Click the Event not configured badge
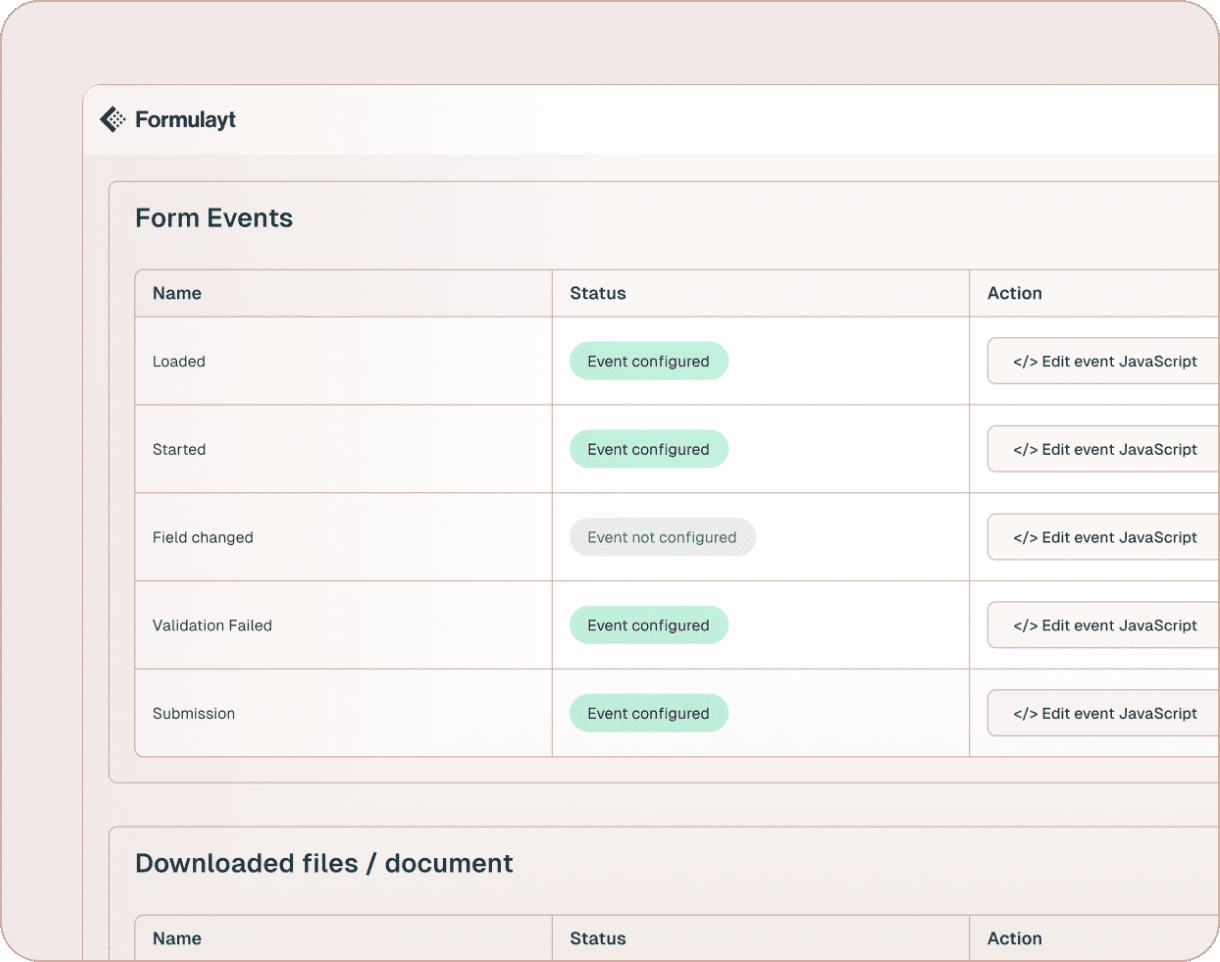Screen dimensions: 1220x962 662,537
